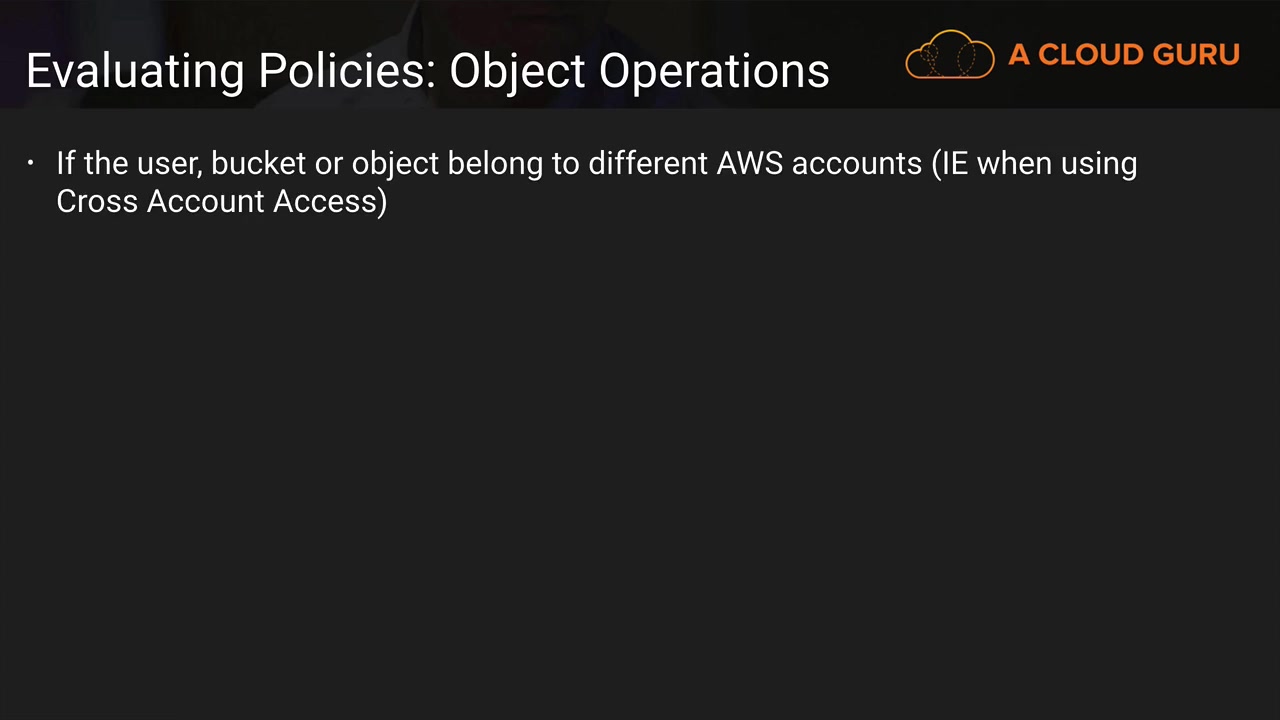The width and height of the screenshot is (1280, 720).
Task: Click the text "(IE when using"
Action: [x=1034, y=164]
